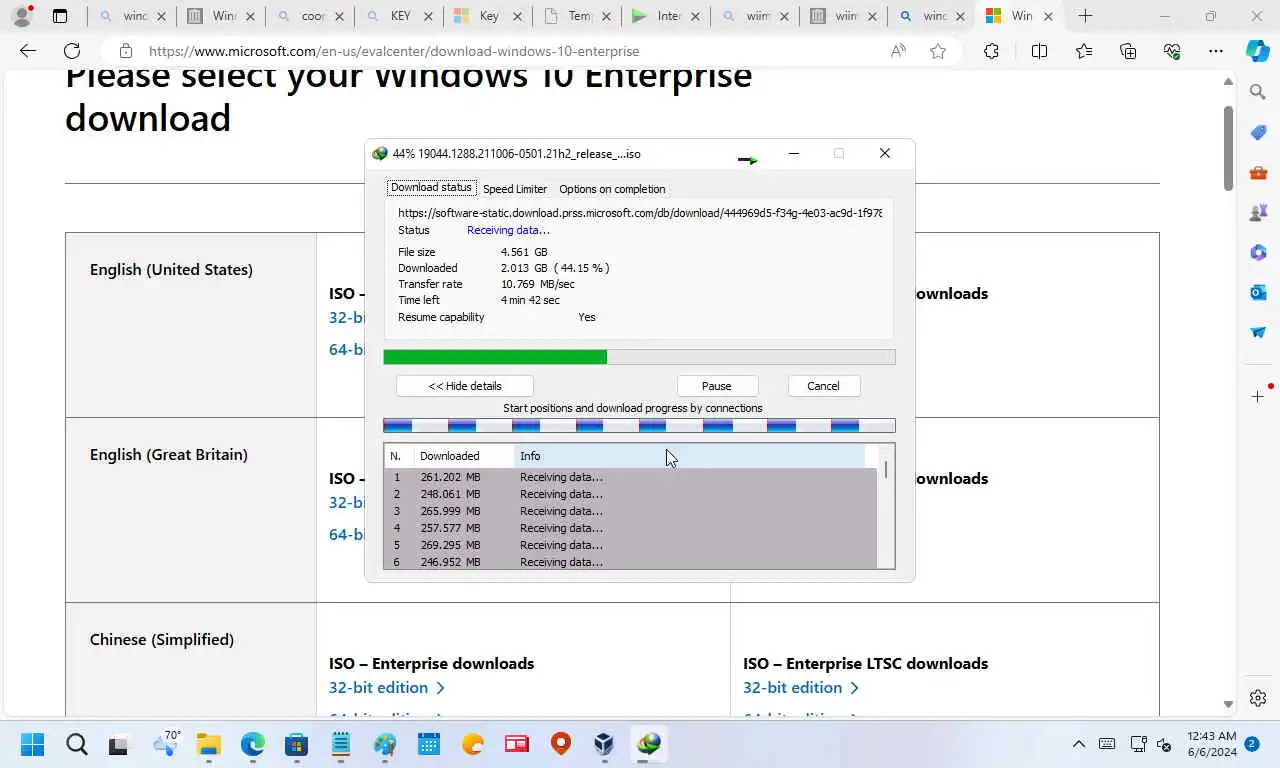Open the Shopping tag sidebar icon

[x=1258, y=132]
